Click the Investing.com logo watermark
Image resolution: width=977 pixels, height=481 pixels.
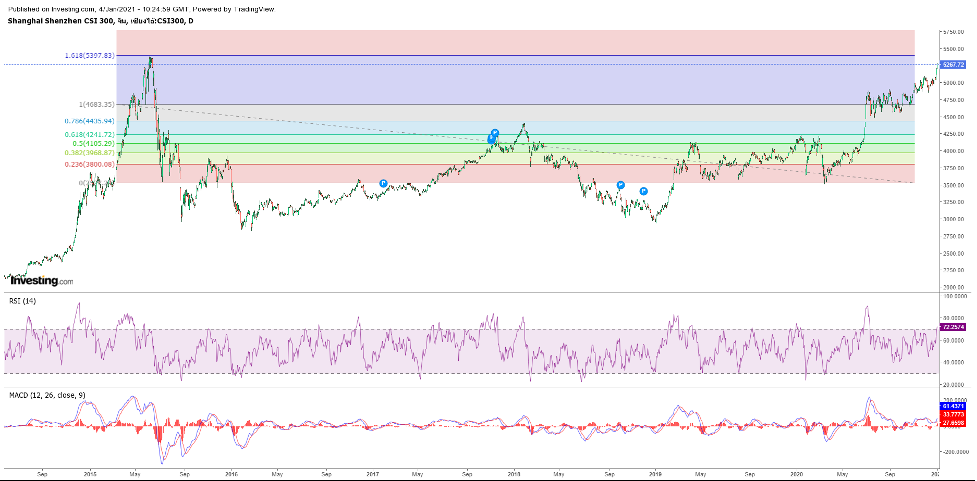pos(41,281)
